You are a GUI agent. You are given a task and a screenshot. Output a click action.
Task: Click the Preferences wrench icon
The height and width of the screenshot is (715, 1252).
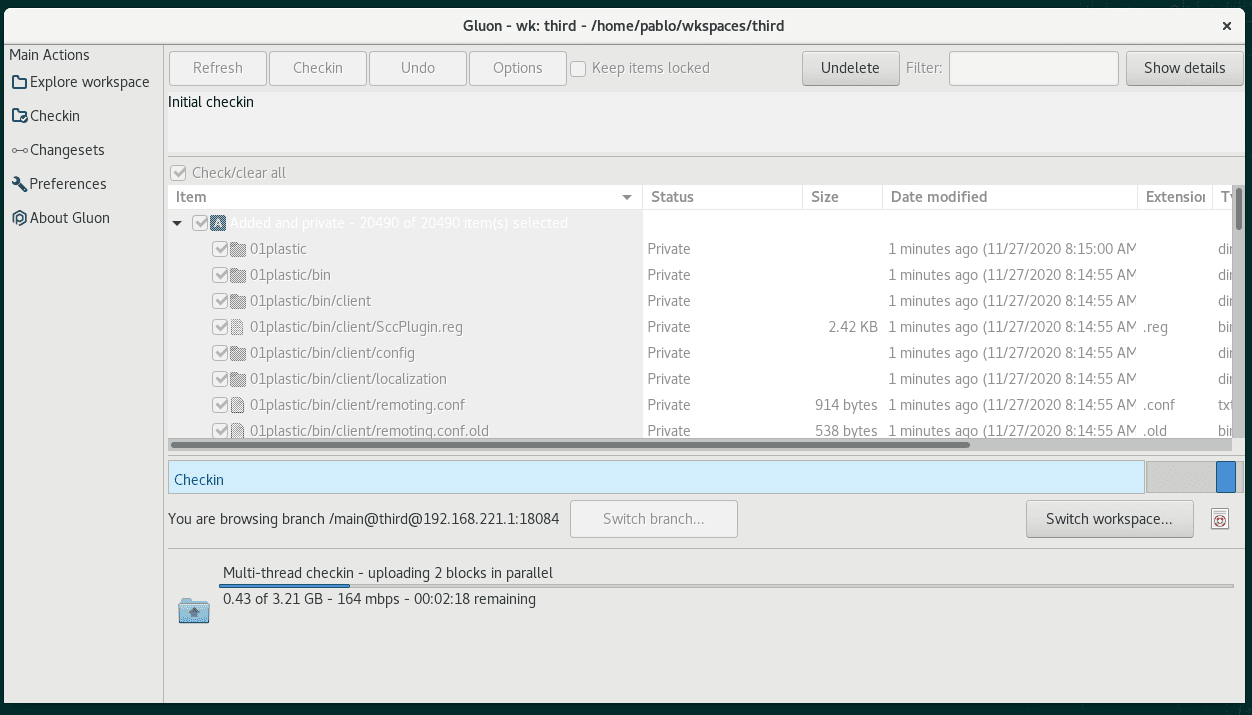[x=19, y=184]
